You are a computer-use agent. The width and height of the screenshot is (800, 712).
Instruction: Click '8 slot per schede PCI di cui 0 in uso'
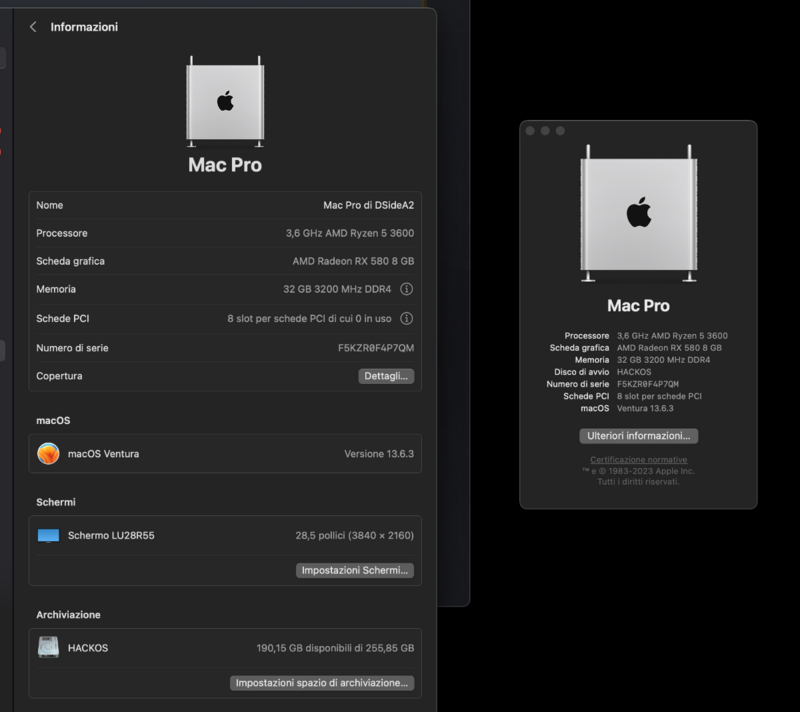tap(309, 319)
